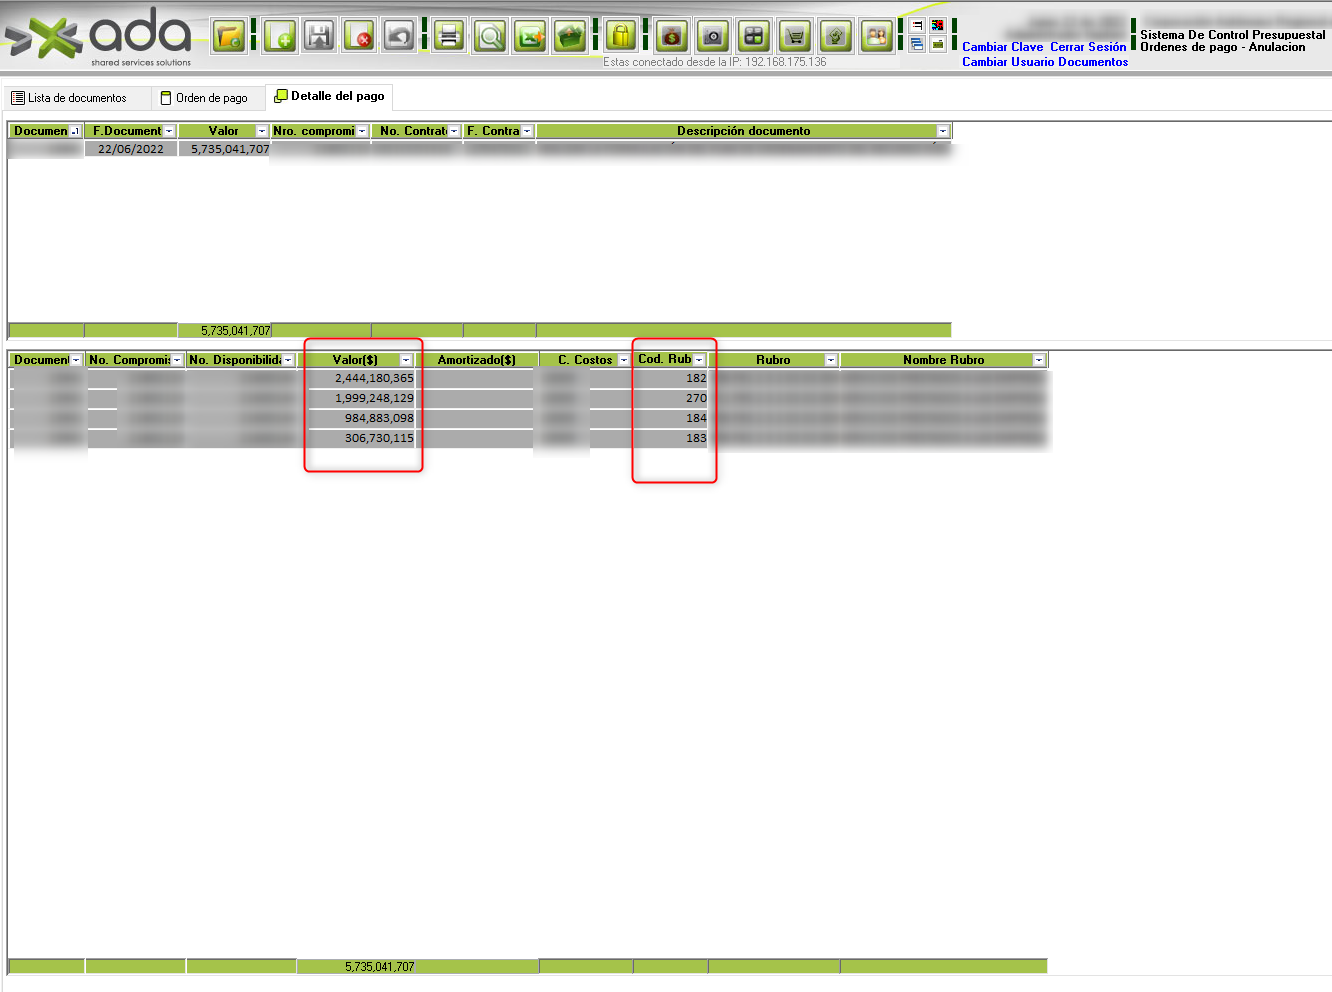Expand the F.Document column filter dropdown
The image size is (1332, 992).
tap(169, 131)
